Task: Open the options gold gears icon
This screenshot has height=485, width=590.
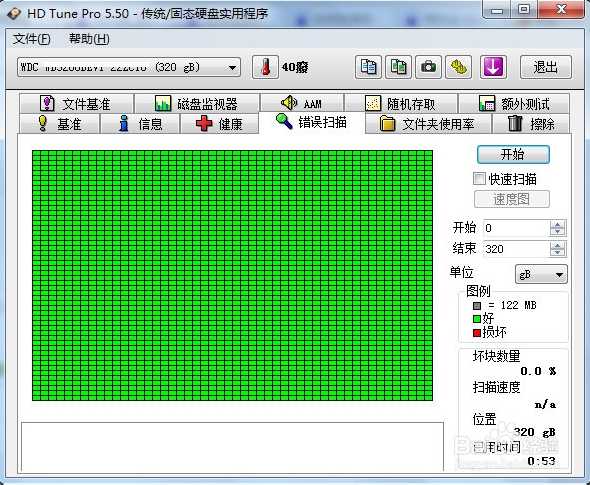Action: [x=459, y=67]
